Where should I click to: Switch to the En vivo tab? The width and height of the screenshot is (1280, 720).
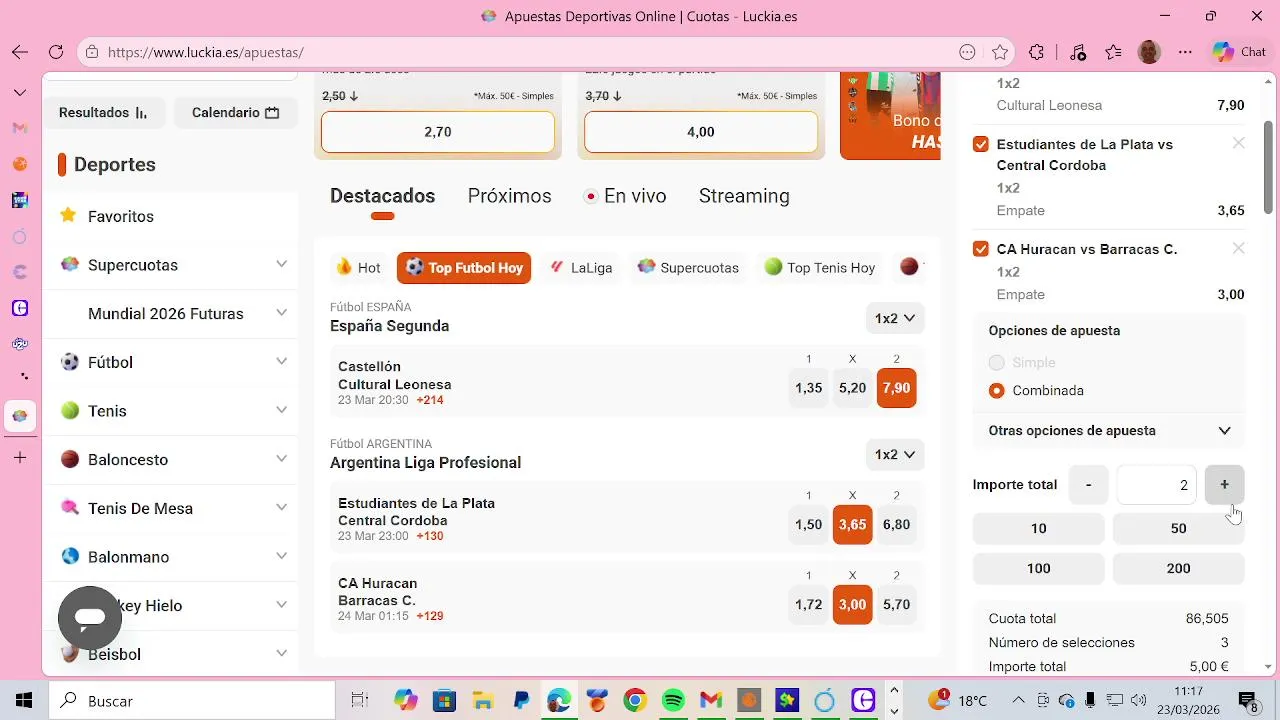point(625,196)
